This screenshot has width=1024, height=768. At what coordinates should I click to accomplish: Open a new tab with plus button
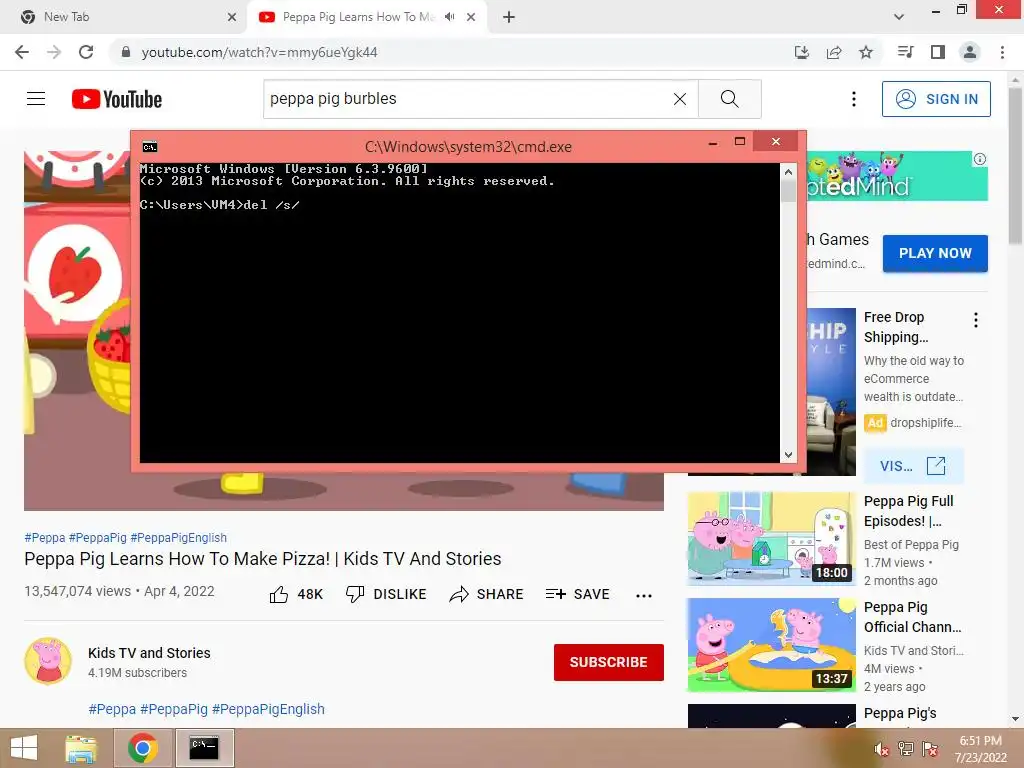[509, 17]
